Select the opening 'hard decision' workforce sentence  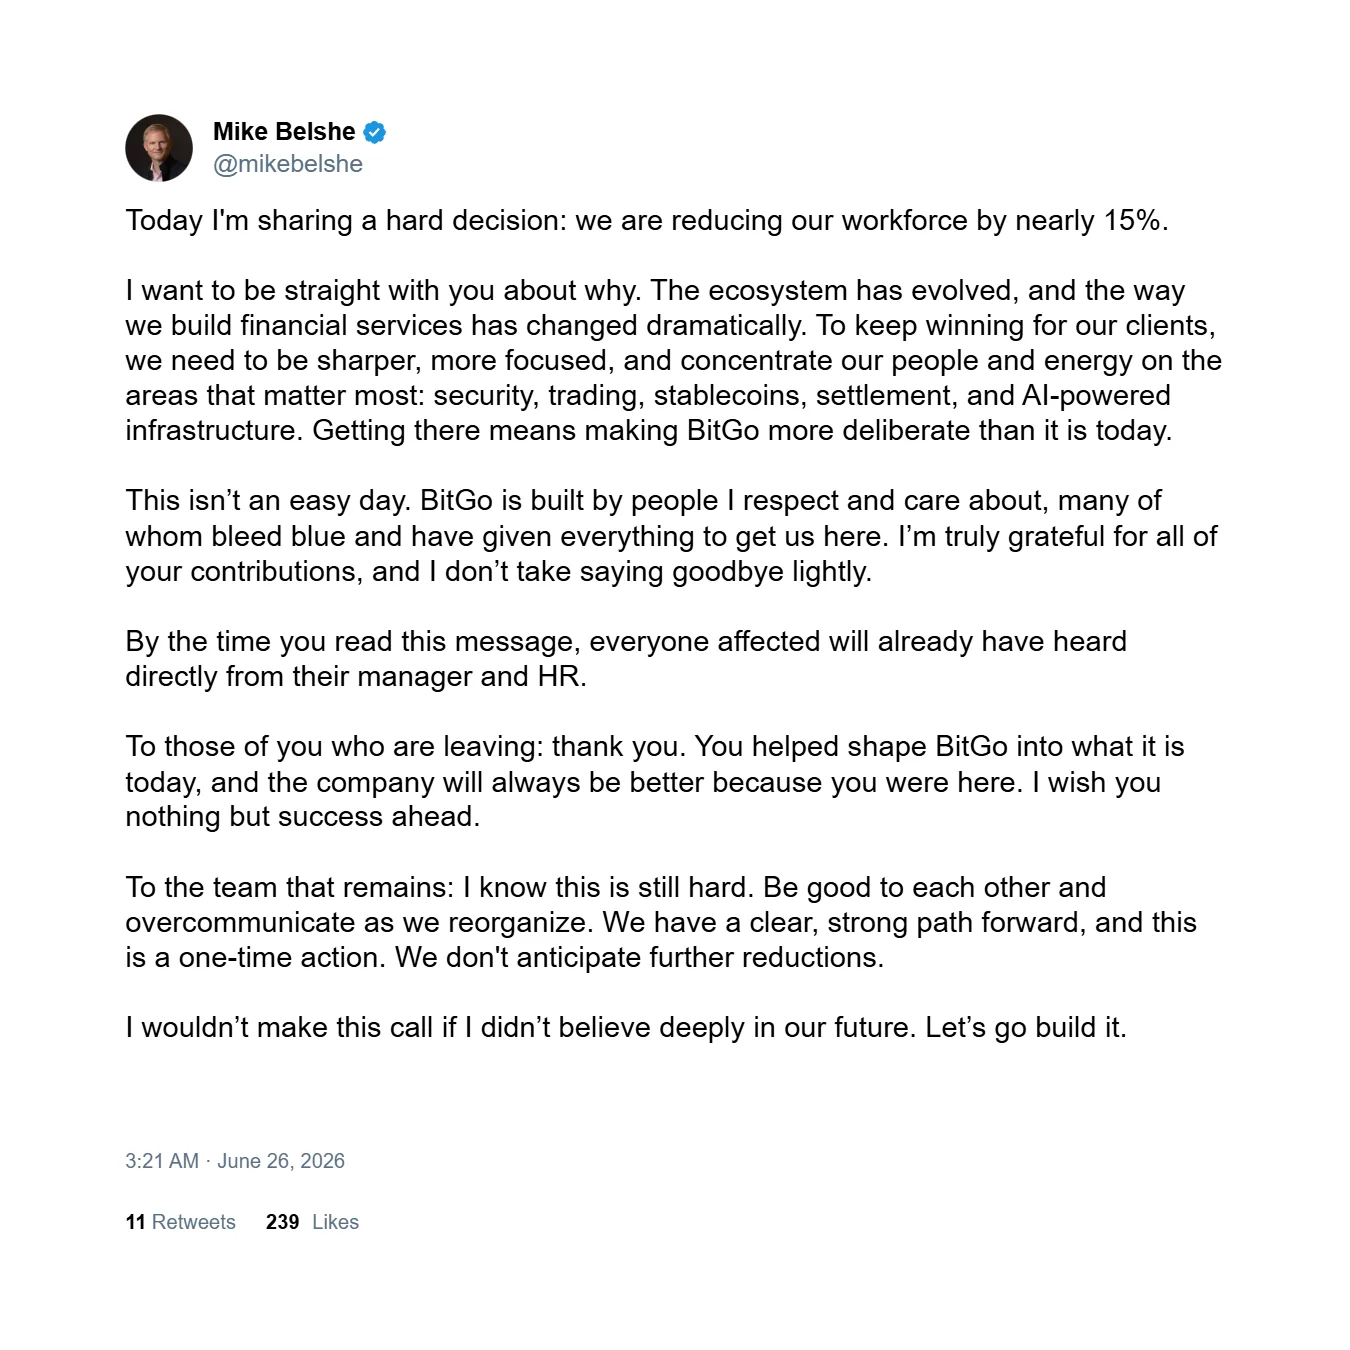pos(646,221)
